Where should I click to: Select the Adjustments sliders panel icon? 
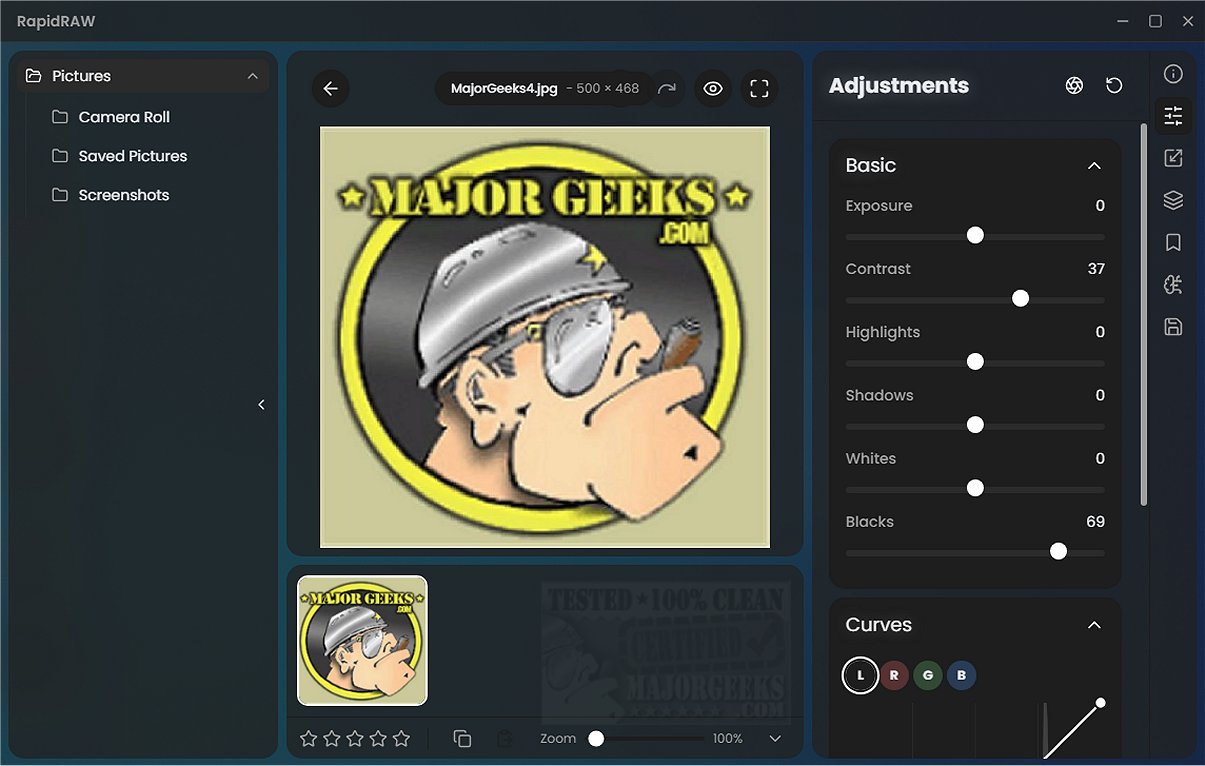coord(1173,116)
